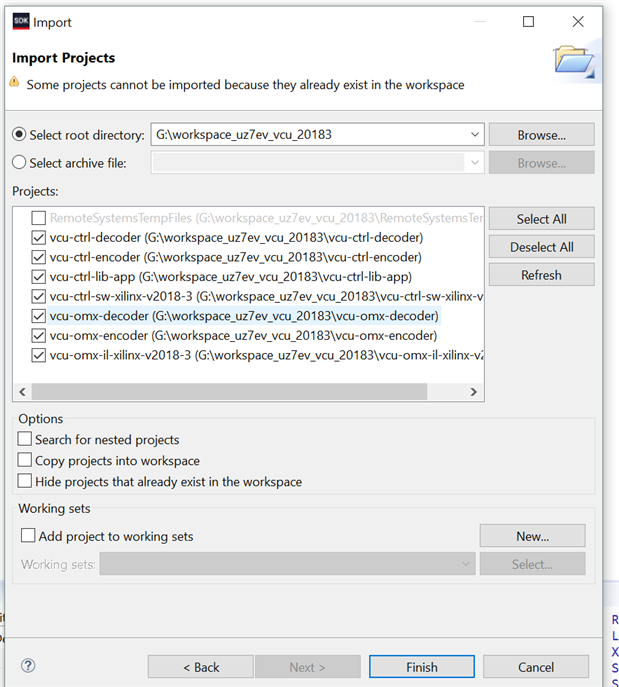Enable Copy projects into workspace
The height and width of the screenshot is (687, 619).
[x=25, y=460]
